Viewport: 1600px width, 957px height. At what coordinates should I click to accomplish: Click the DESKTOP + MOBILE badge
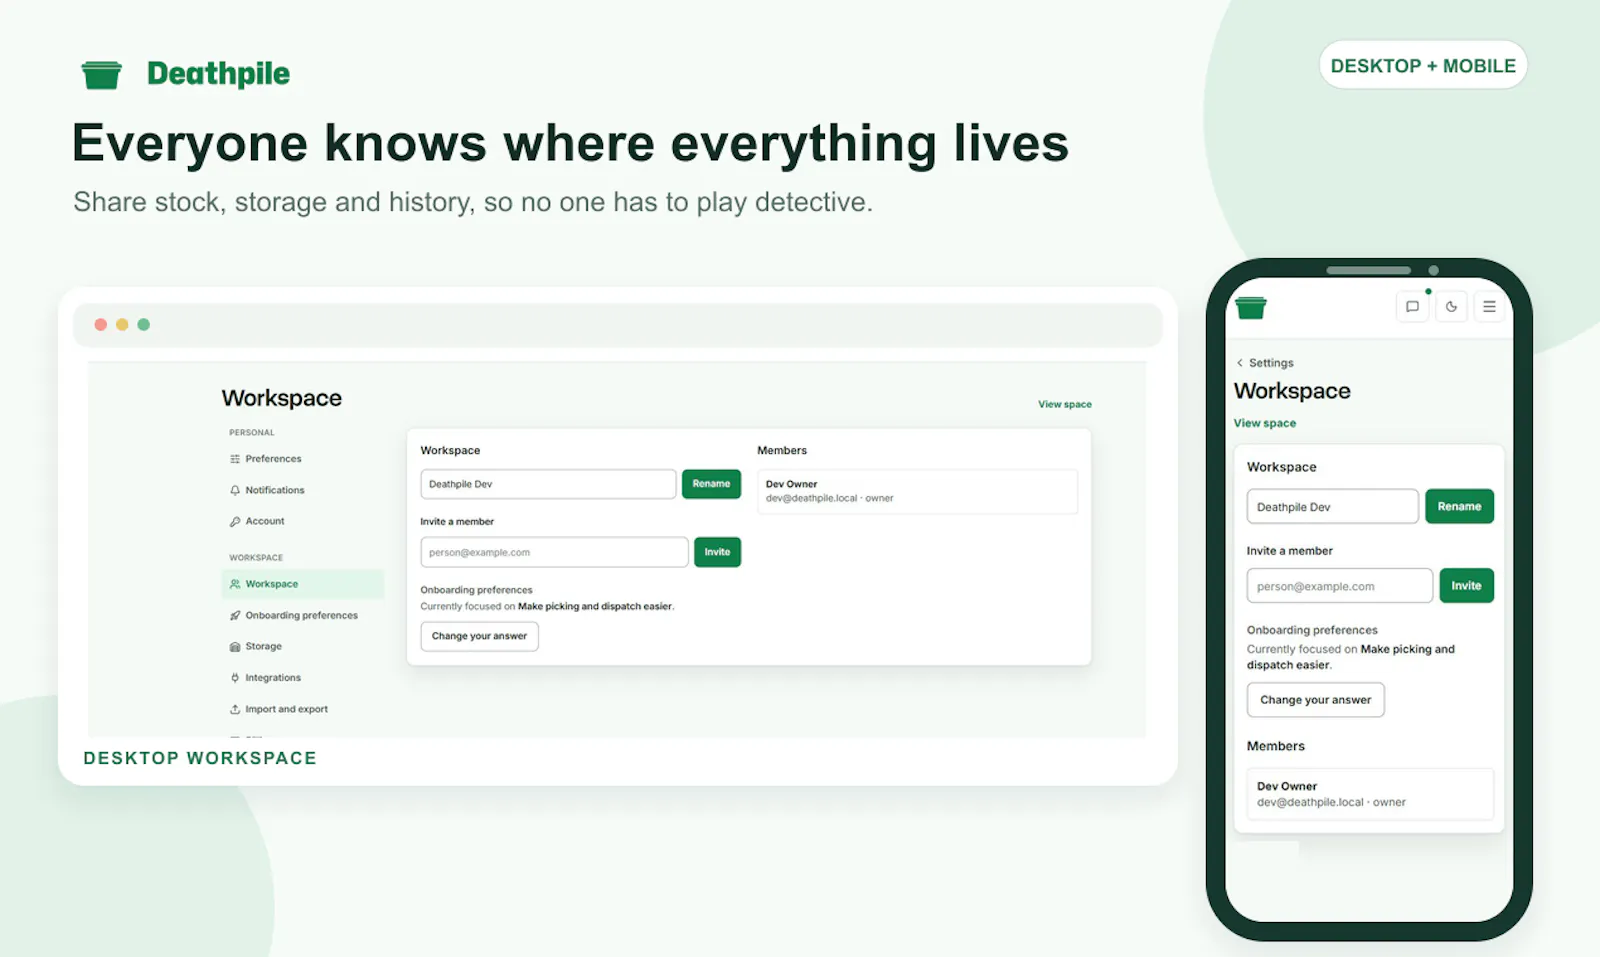coord(1423,66)
